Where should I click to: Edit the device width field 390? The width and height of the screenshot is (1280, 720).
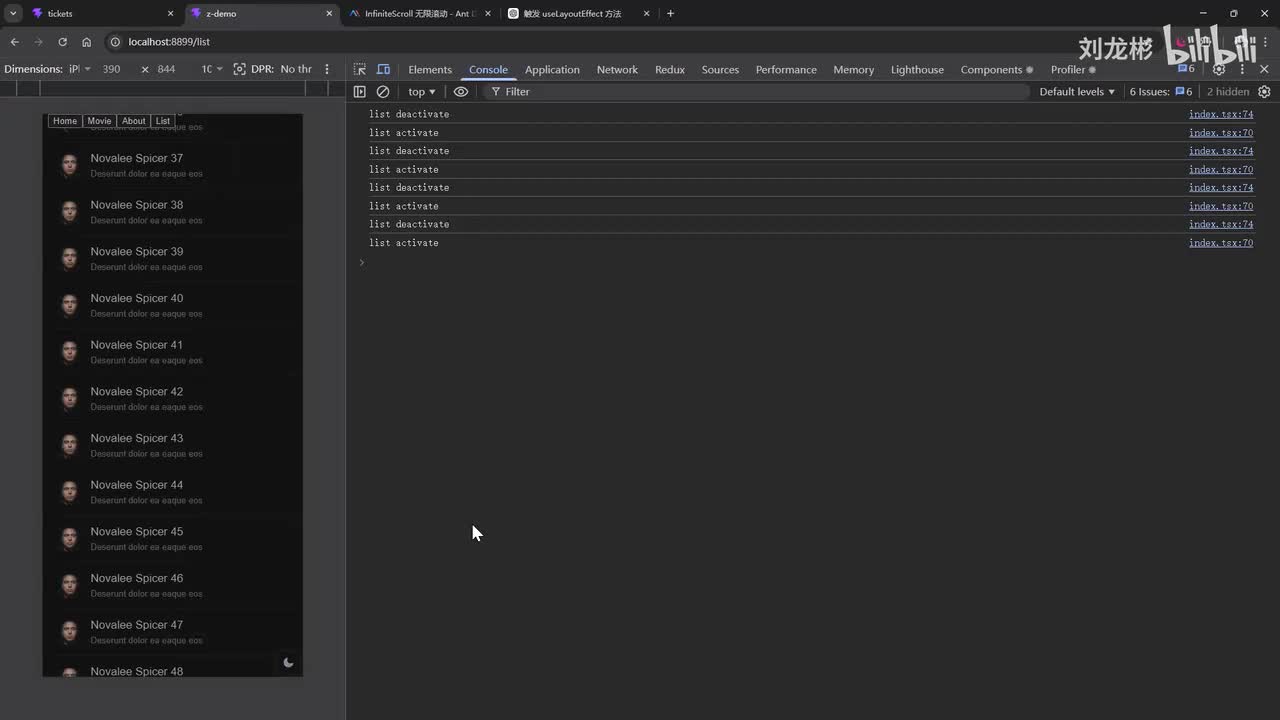click(112, 69)
